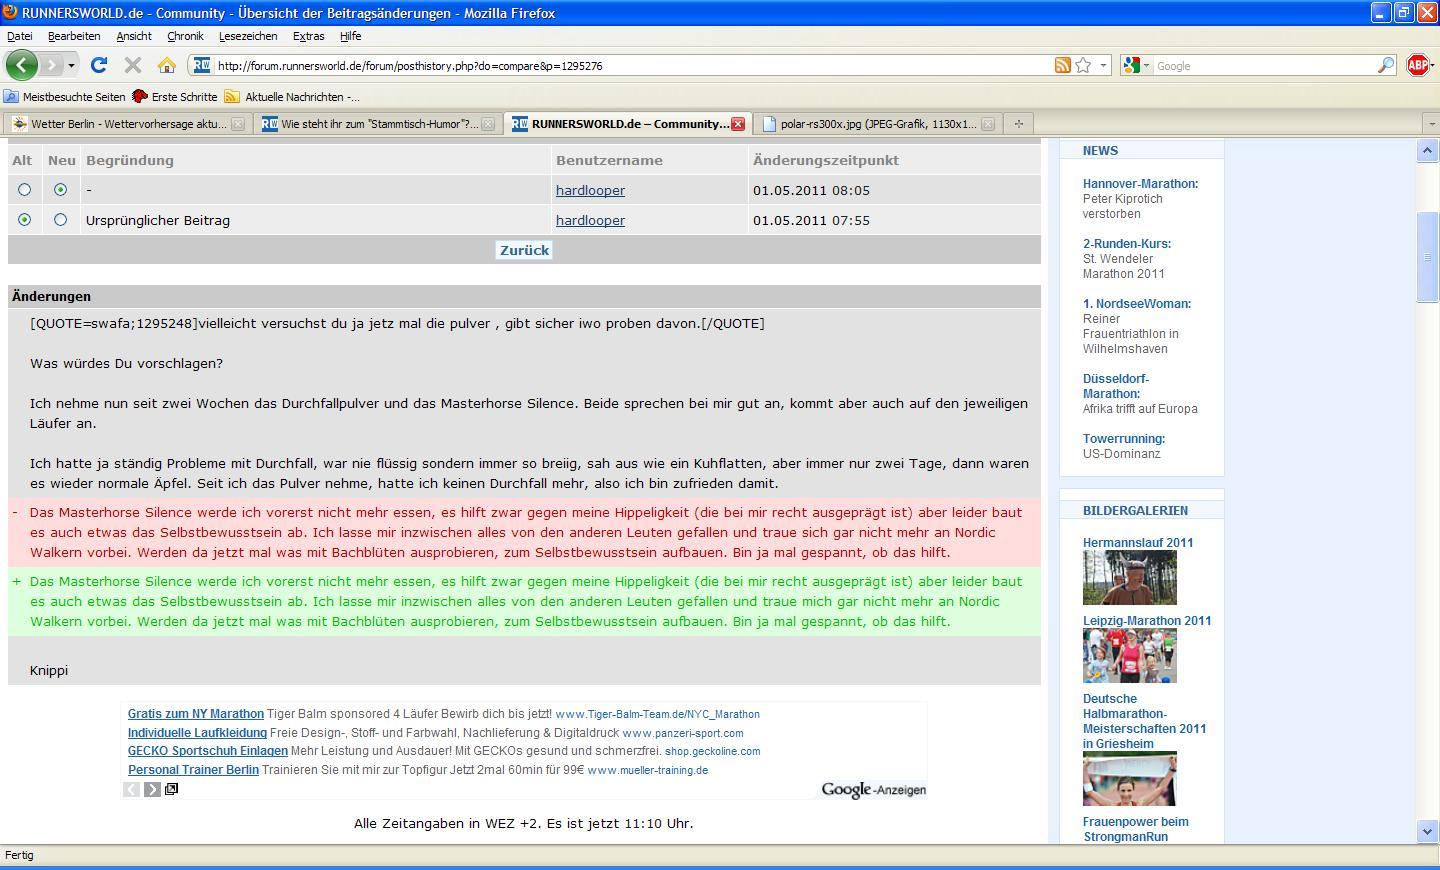Click the Stop loading X icon
The image size is (1440, 870).
[x=132, y=65]
